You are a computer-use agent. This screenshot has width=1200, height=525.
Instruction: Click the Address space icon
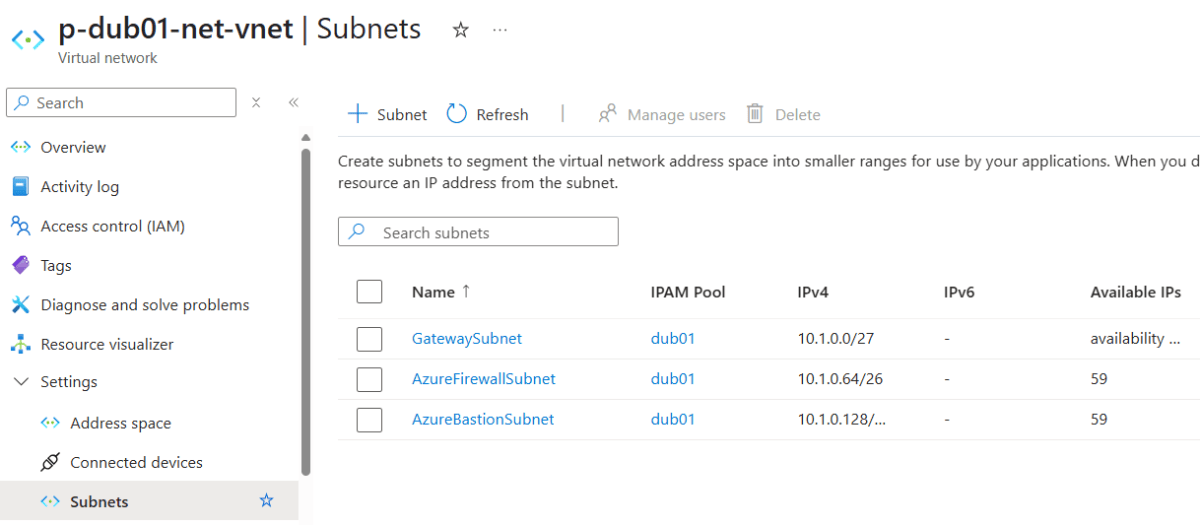[50, 423]
